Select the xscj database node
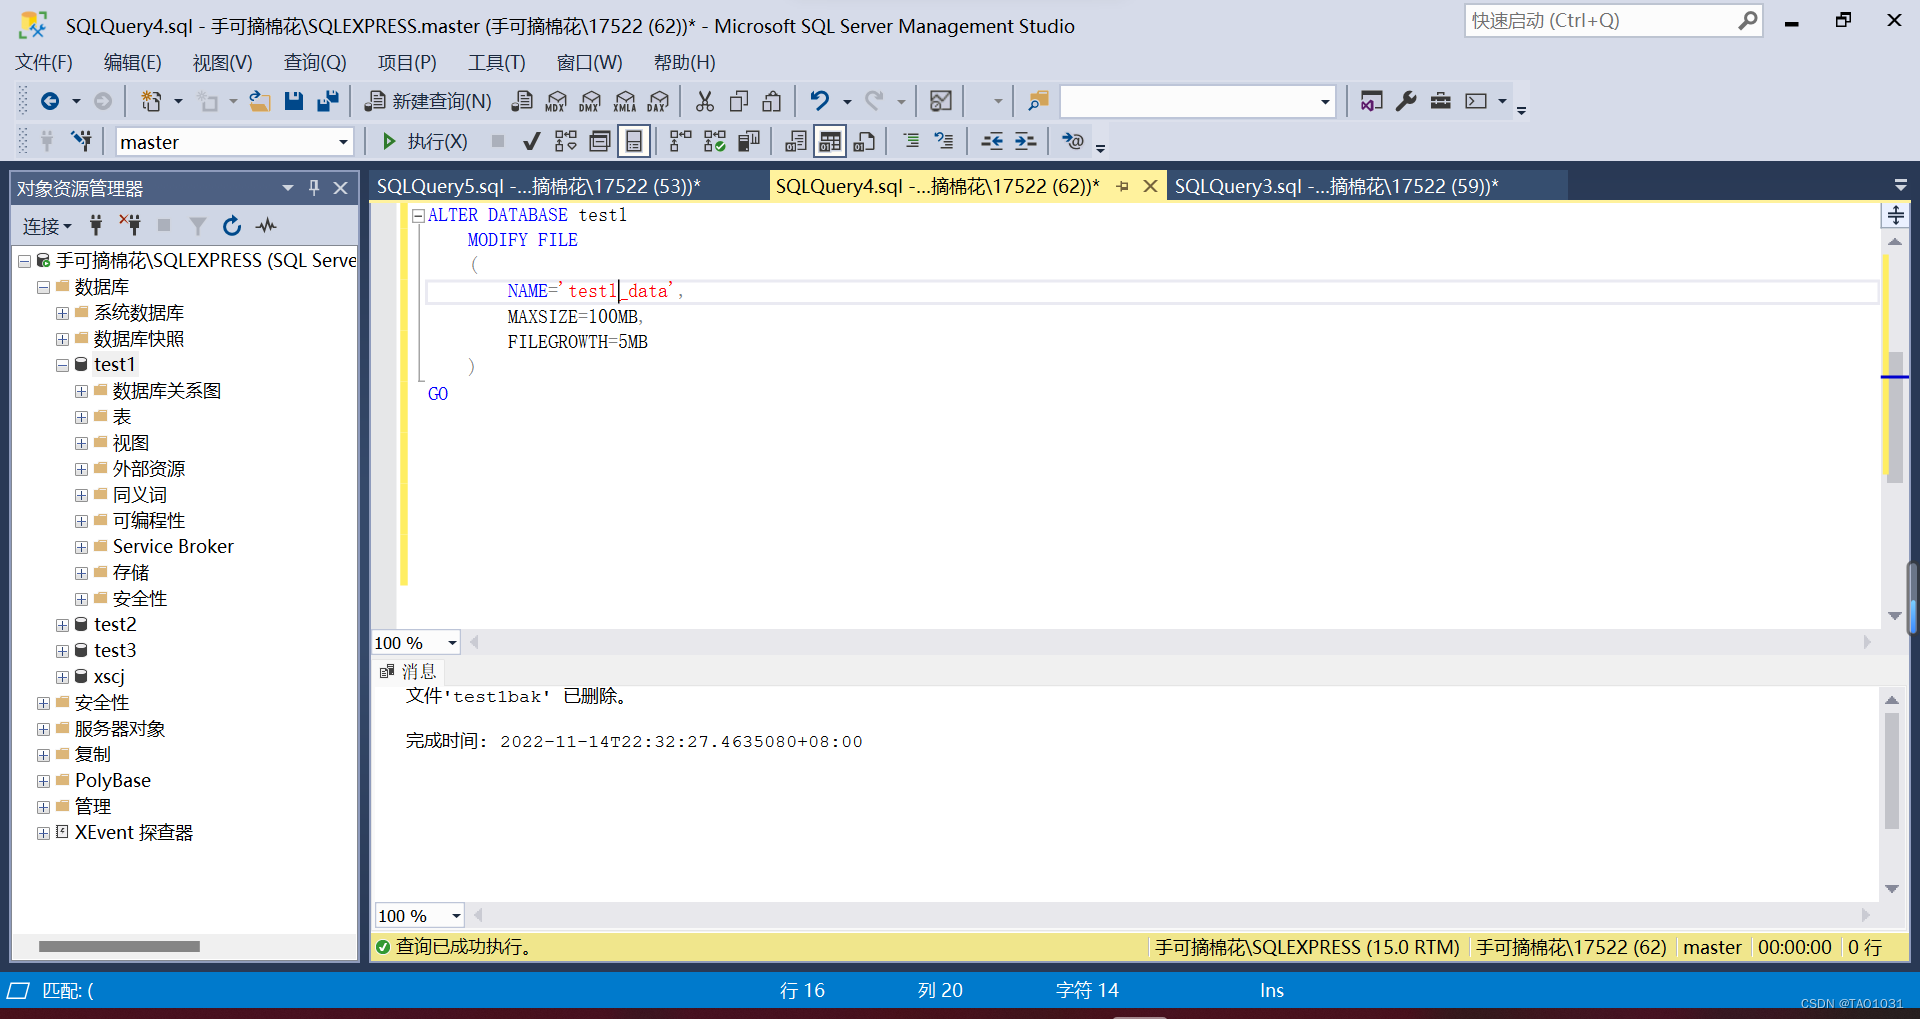Viewport: 1920px width, 1019px height. (x=109, y=677)
